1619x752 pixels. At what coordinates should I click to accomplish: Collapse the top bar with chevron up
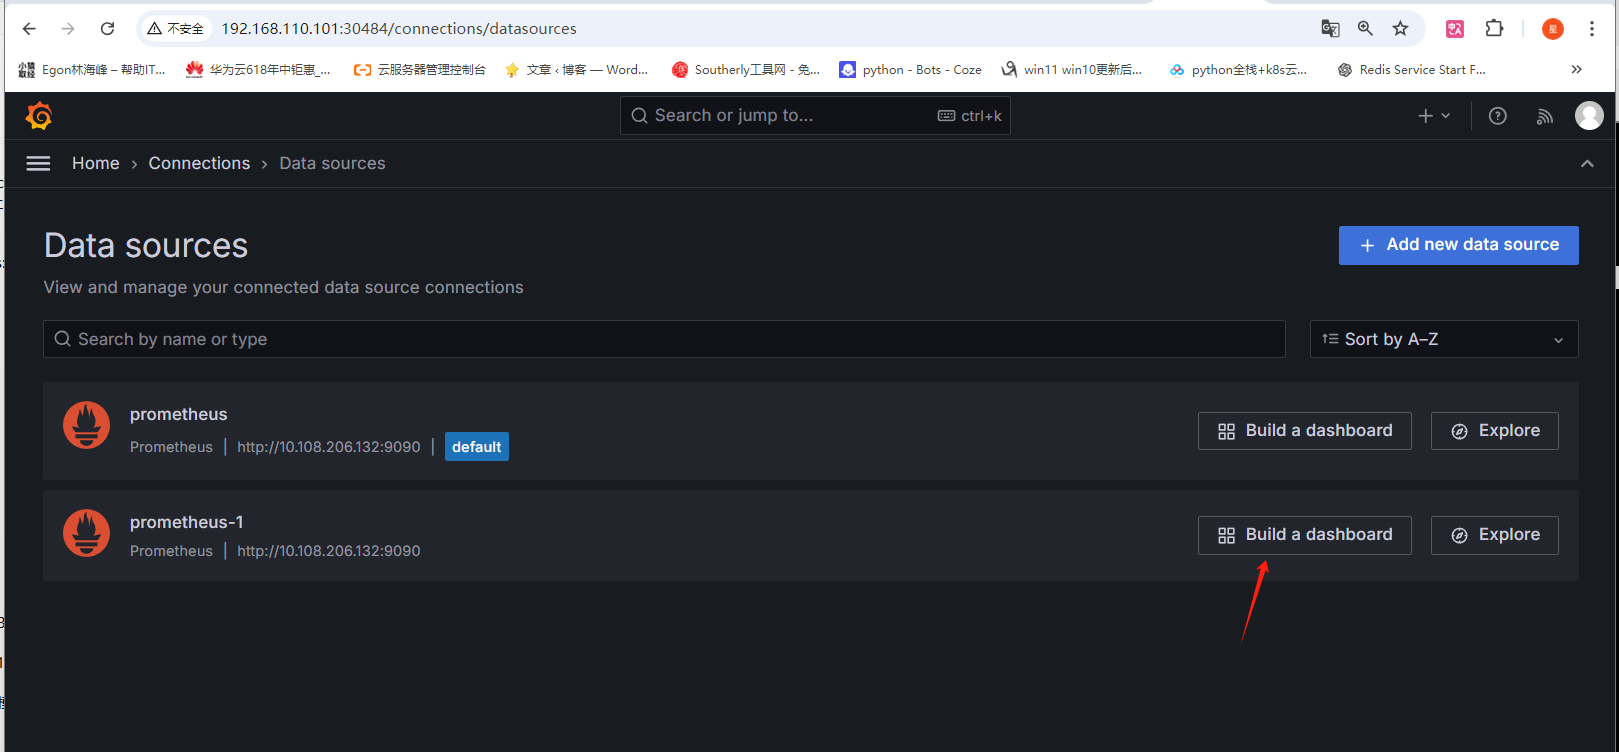[1587, 163]
